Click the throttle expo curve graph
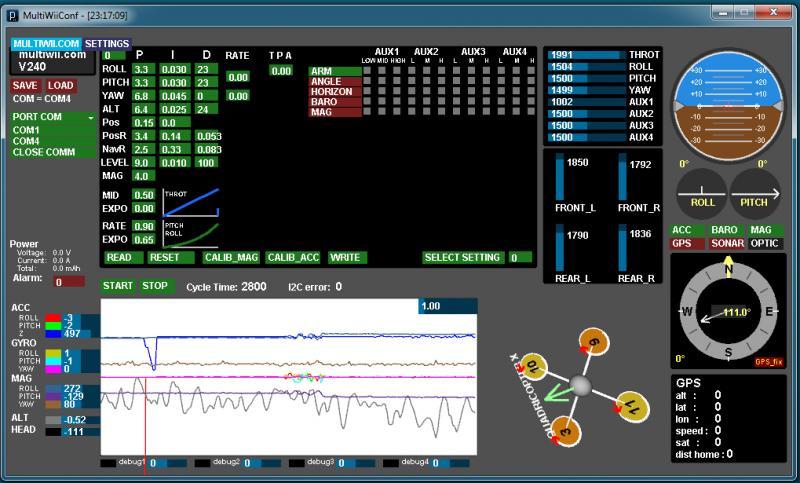Image resolution: width=800 pixels, height=483 pixels. coord(190,202)
